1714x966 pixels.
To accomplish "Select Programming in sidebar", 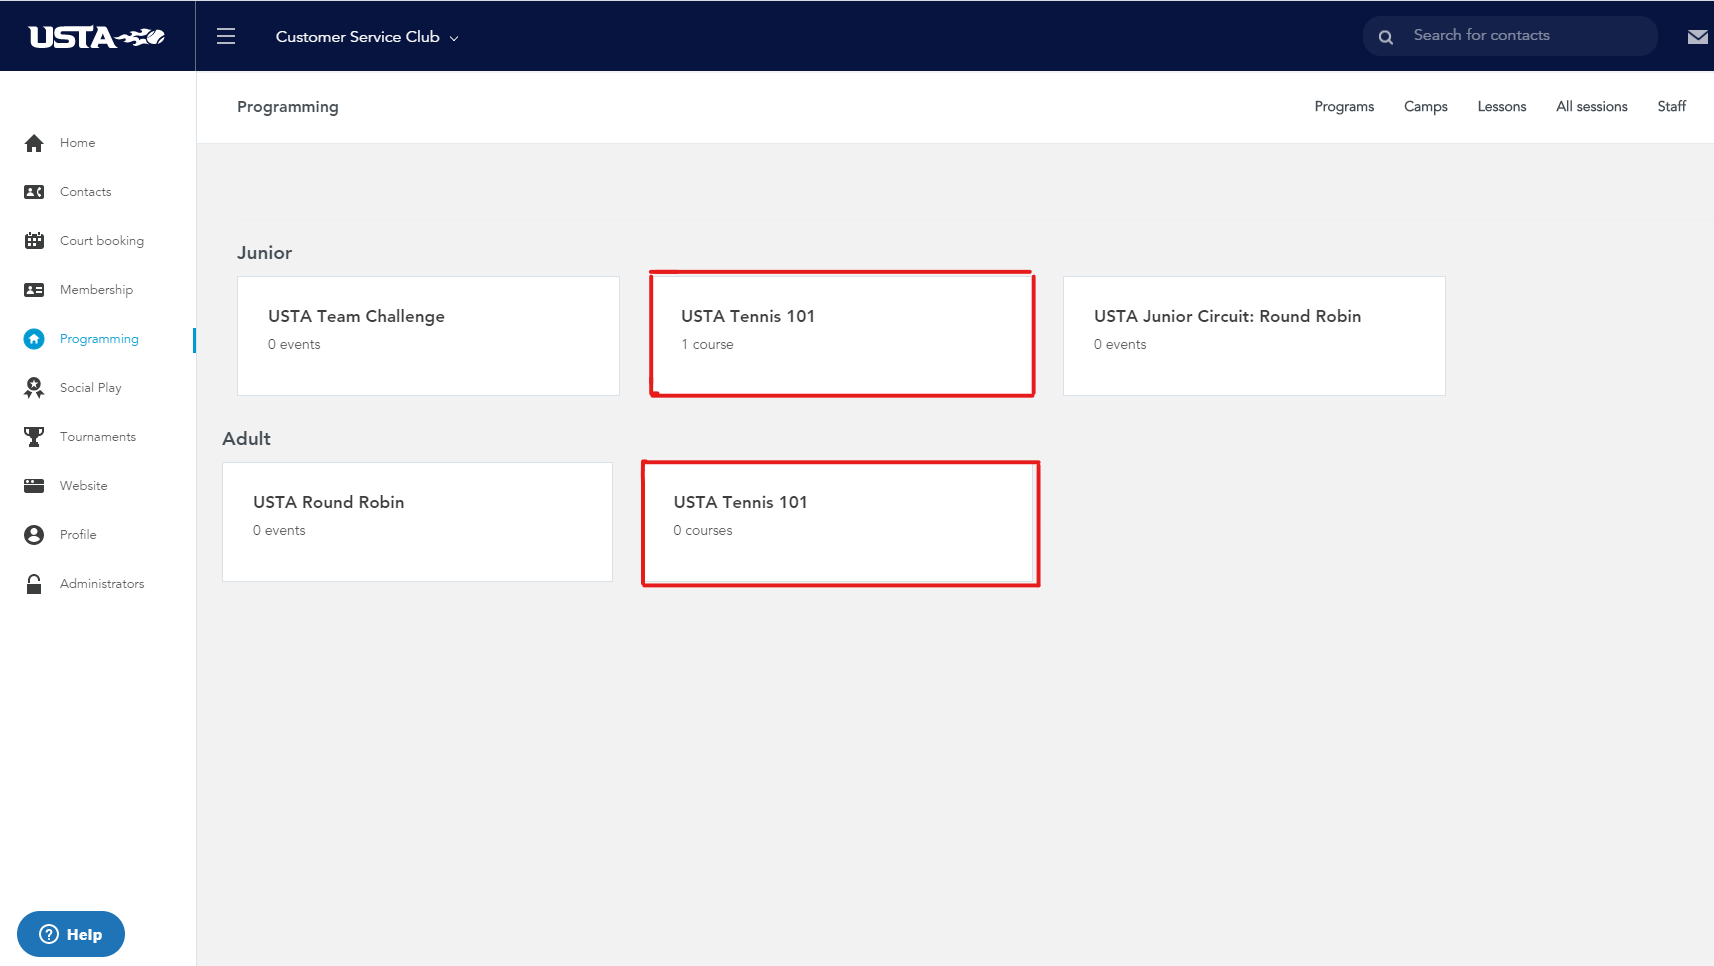I will pyautogui.click(x=99, y=339).
